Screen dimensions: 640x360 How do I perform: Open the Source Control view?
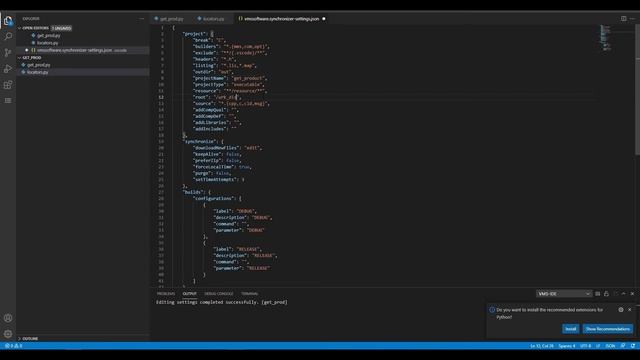pyautogui.click(x=8, y=53)
